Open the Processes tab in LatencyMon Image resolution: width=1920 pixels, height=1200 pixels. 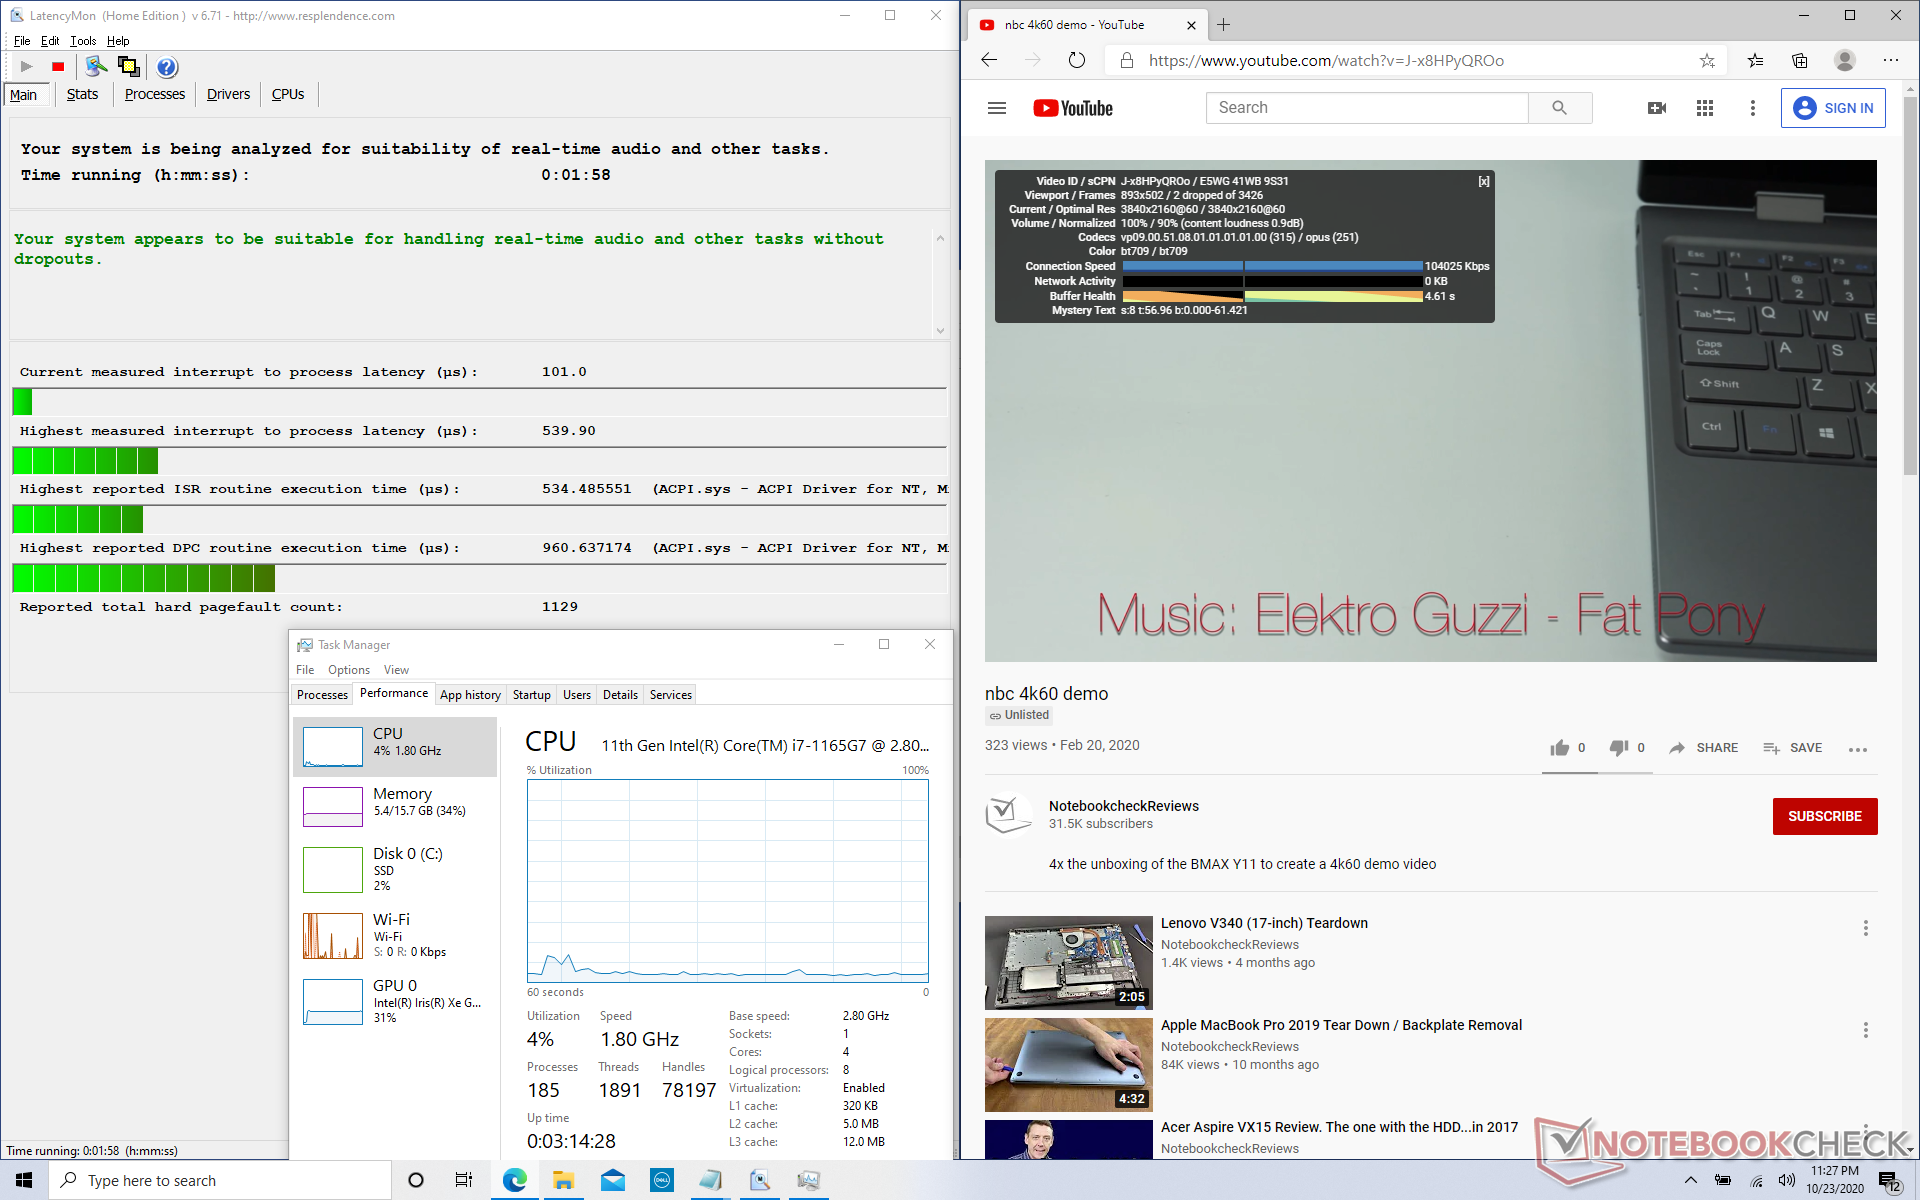click(x=155, y=94)
